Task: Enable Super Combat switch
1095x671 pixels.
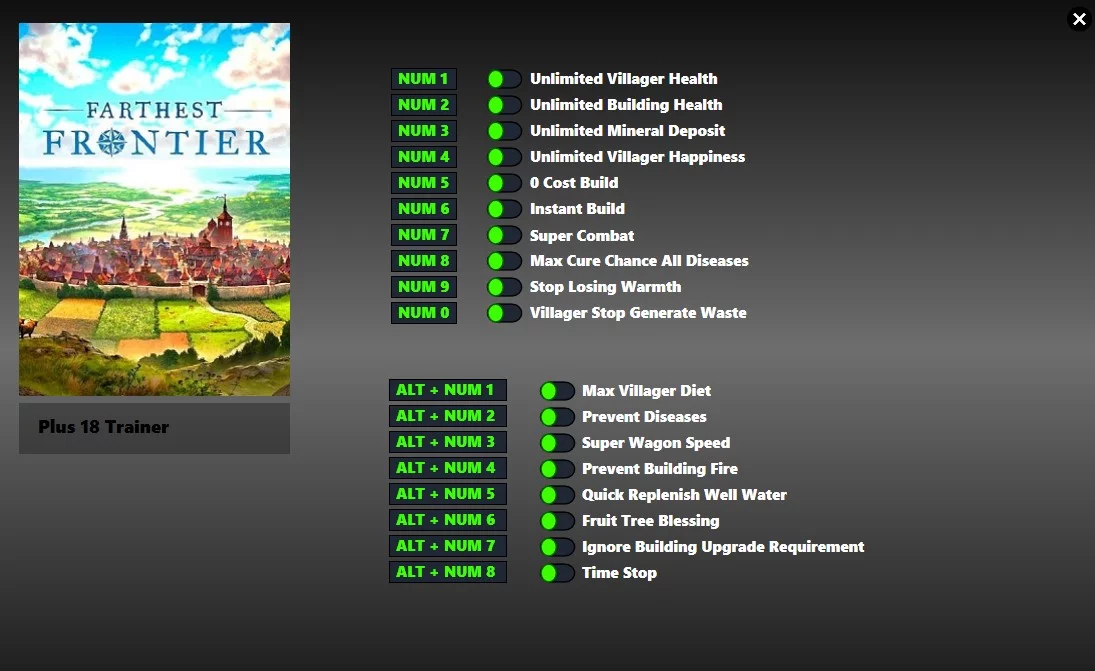Action: click(504, 235)
